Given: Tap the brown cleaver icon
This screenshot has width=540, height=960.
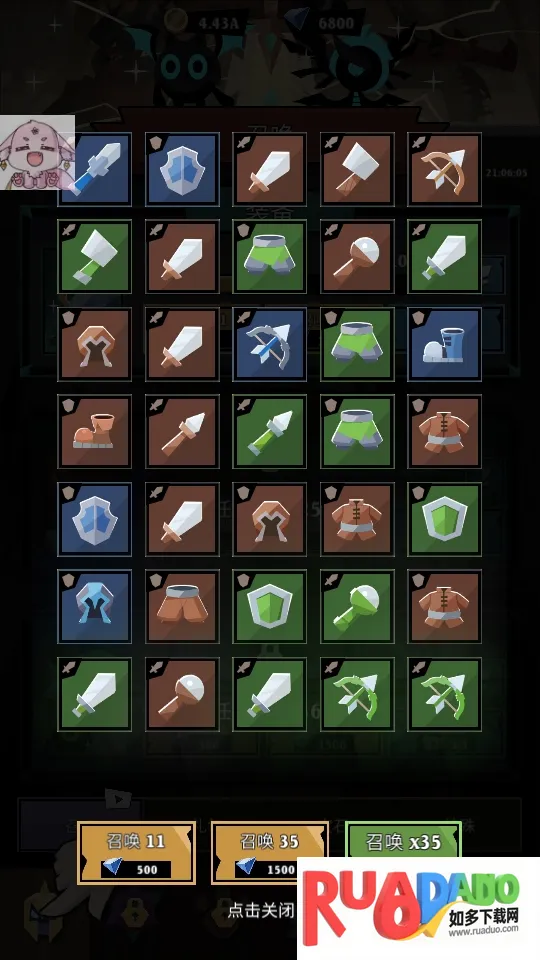Looking at the screenshot, I should click(357, 169).
